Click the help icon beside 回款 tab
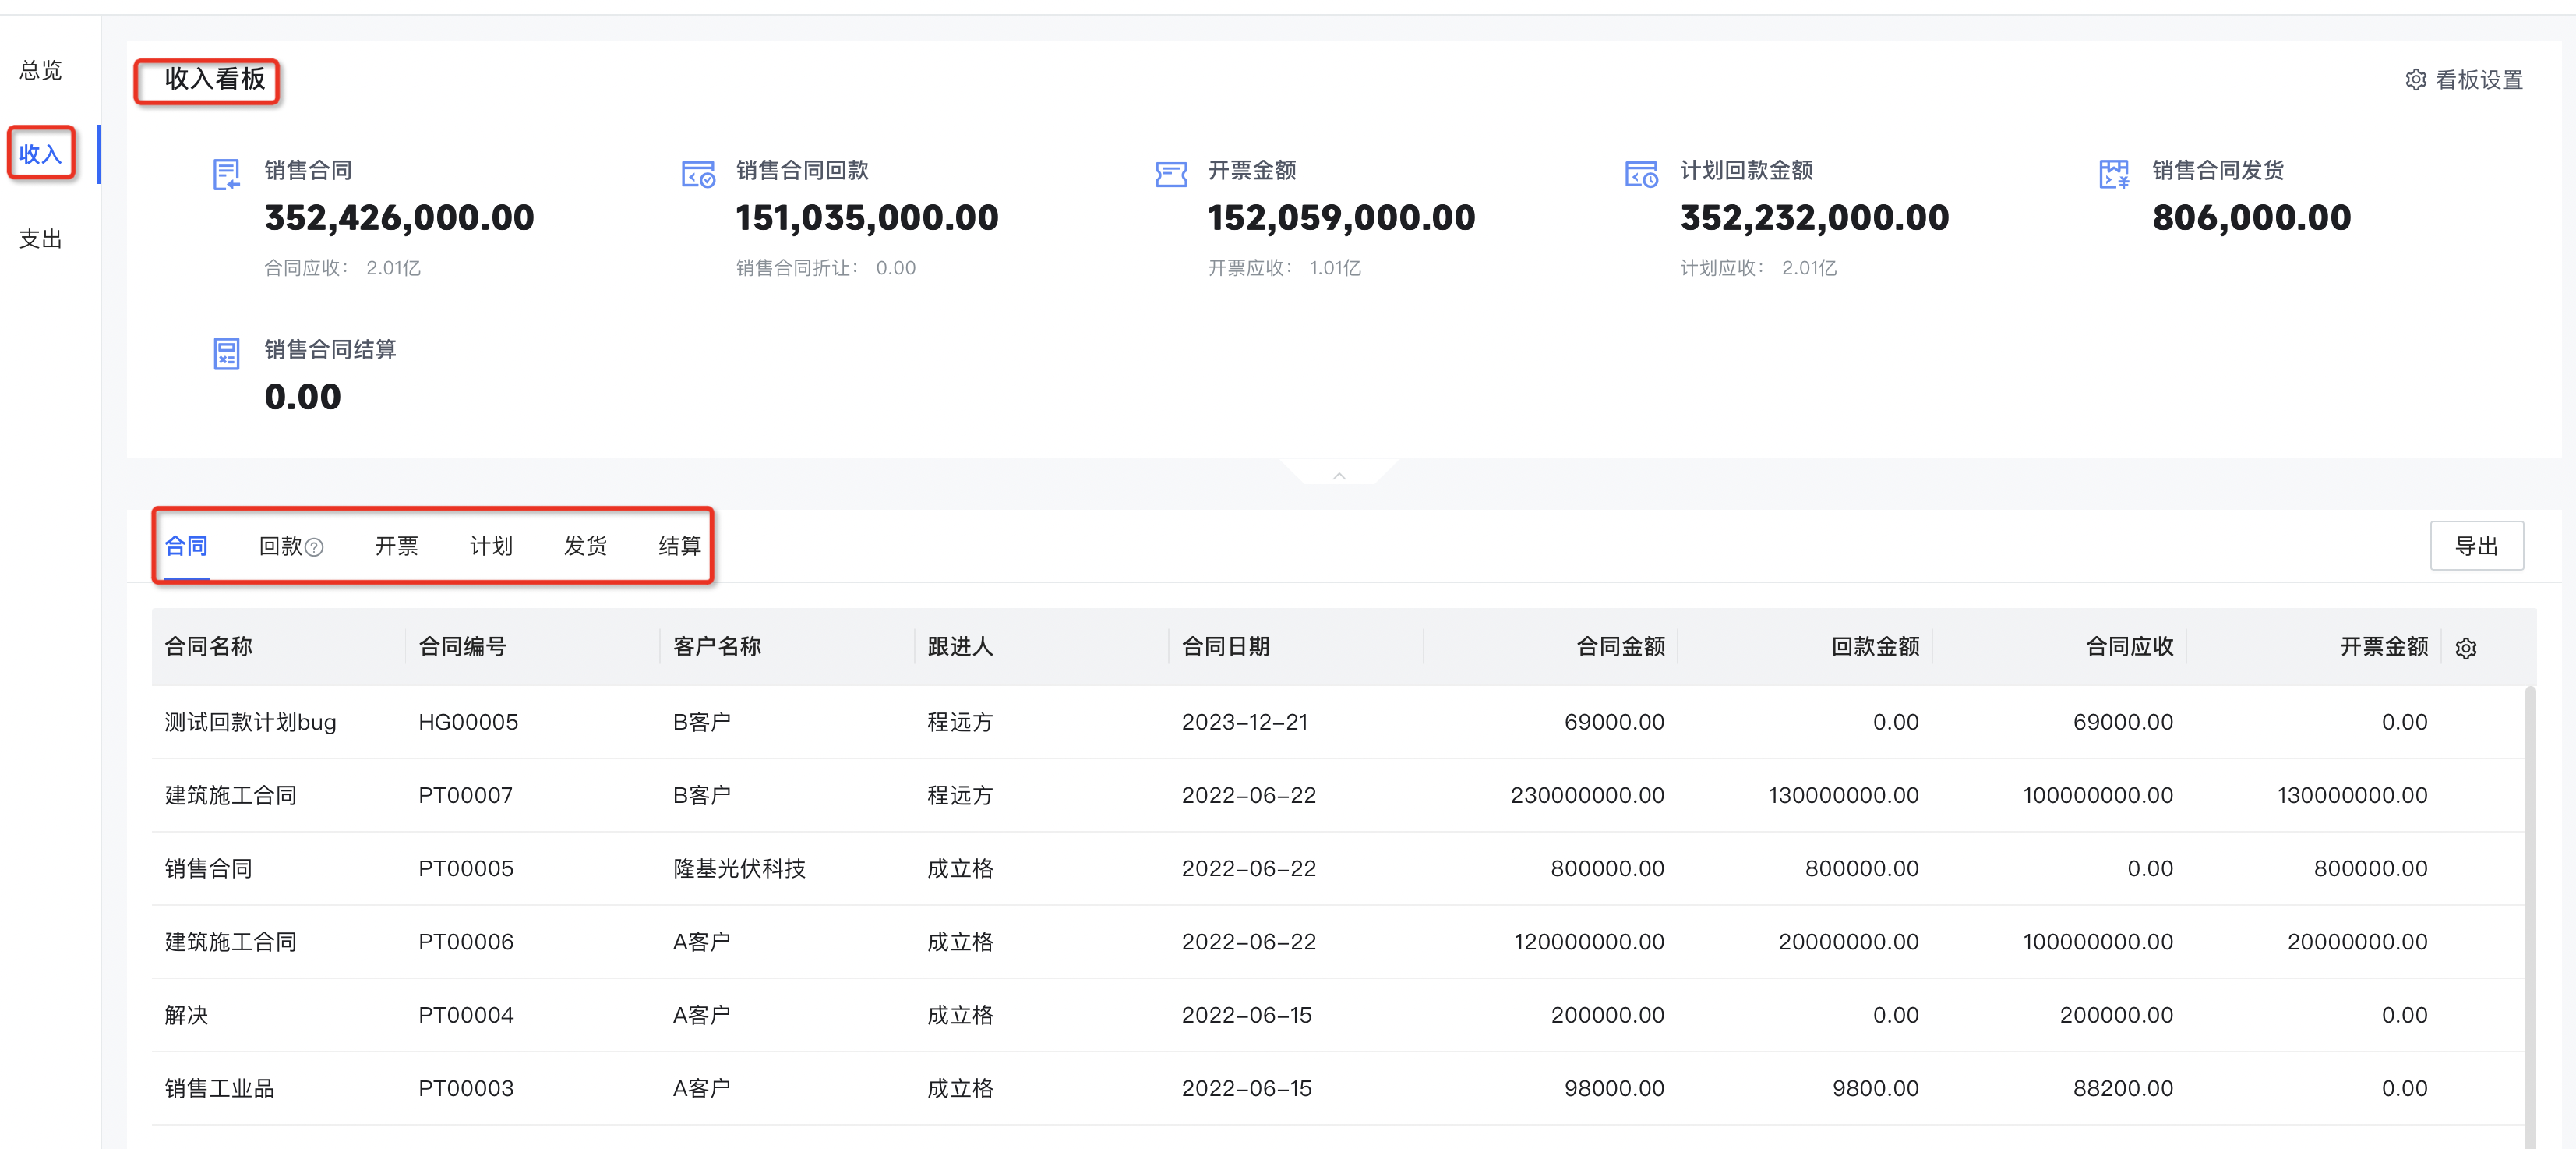The image size is (2576, 1149). click(314, 547)
